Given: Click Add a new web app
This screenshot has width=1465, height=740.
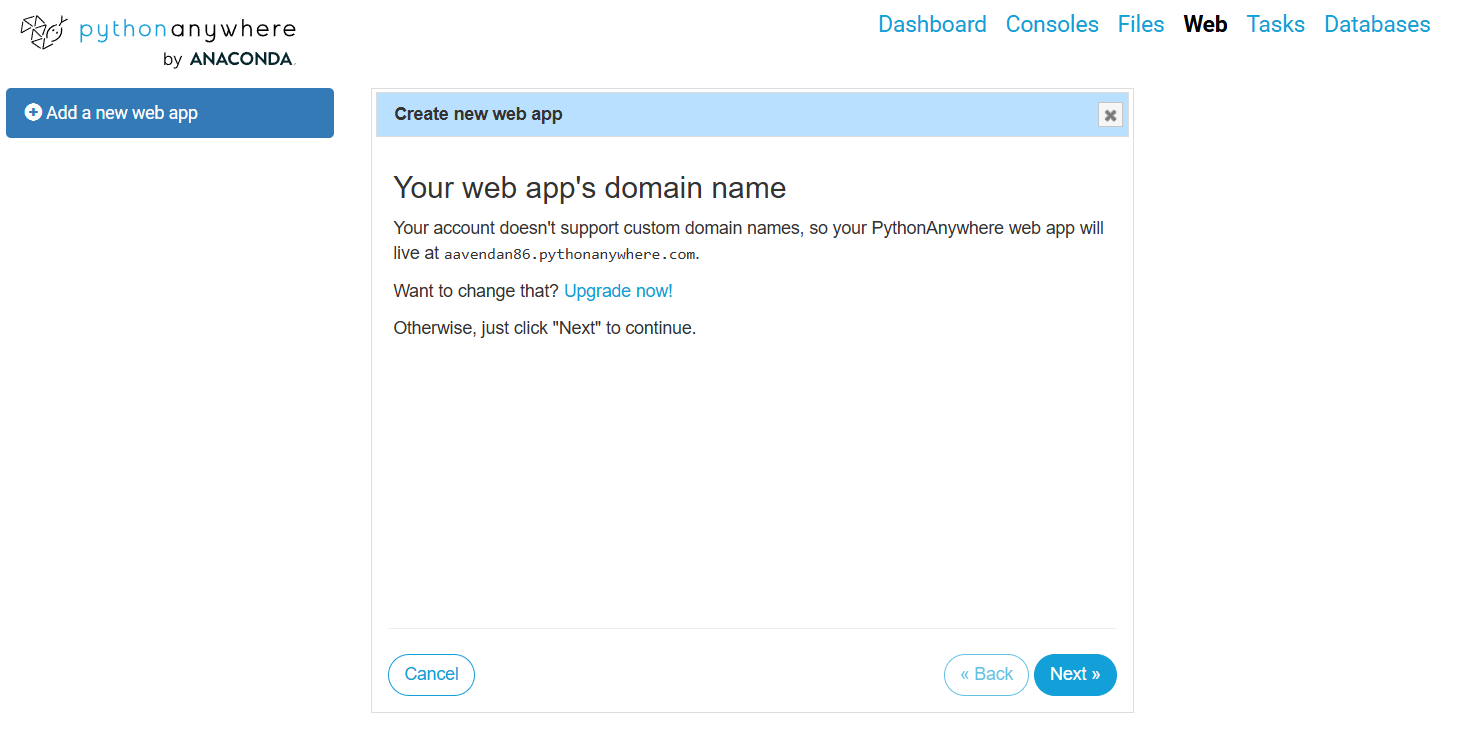Looking at the screenshot, I should (x=170, y=113).
